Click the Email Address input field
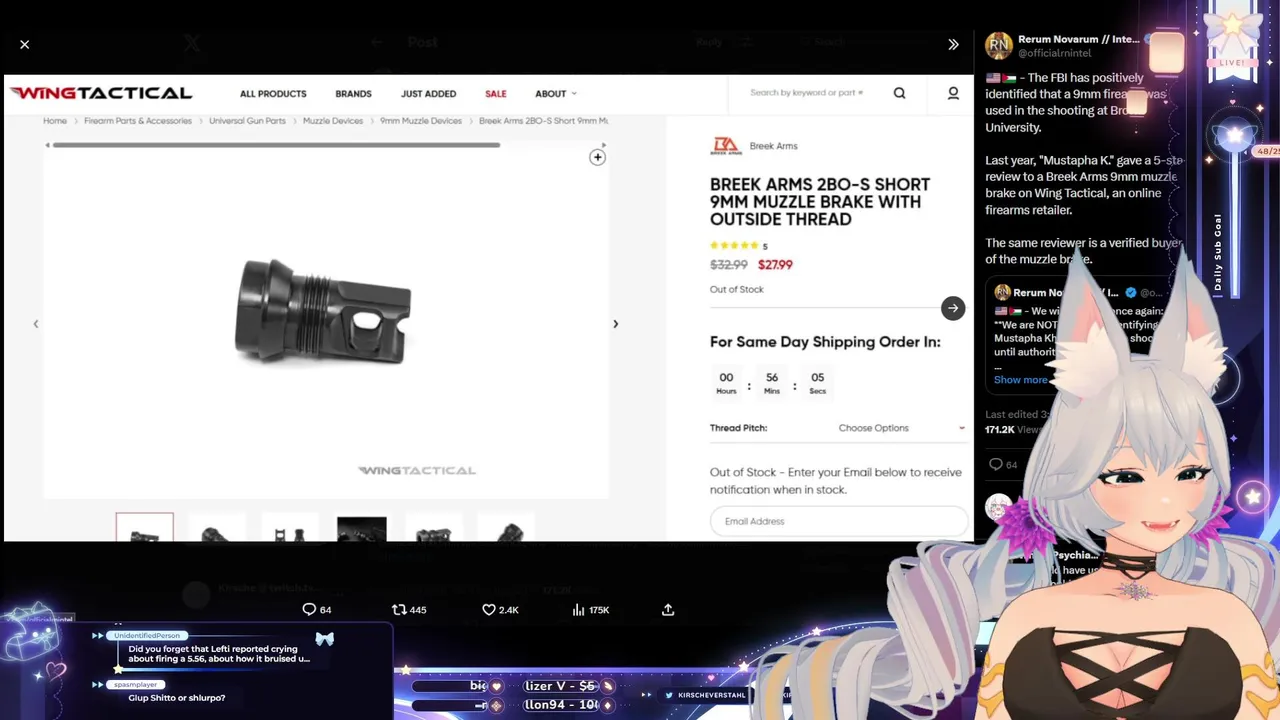The image size is (1280, 720). point(838,521)
